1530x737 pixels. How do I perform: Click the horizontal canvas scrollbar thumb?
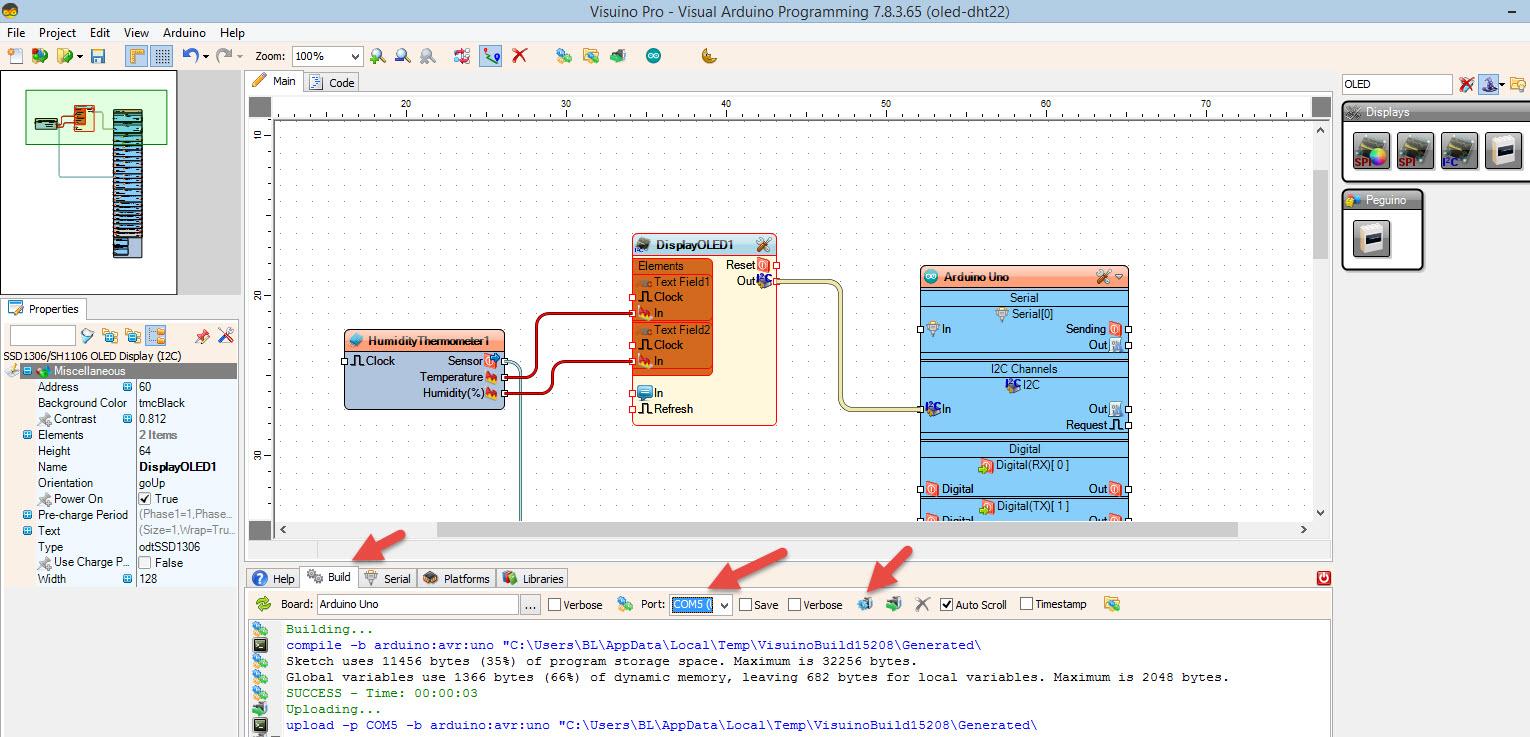tap(837, 529)
